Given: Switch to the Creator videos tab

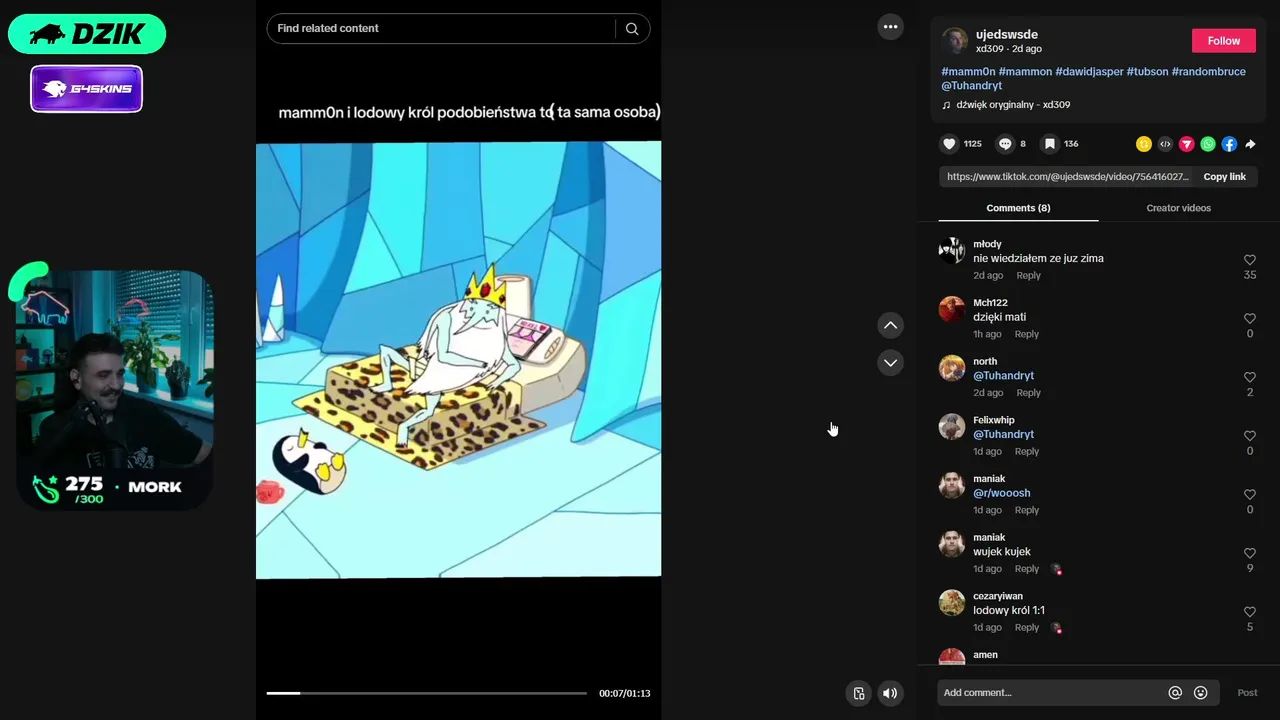Looking at the screenshot, I should (x=1178, y=208).
